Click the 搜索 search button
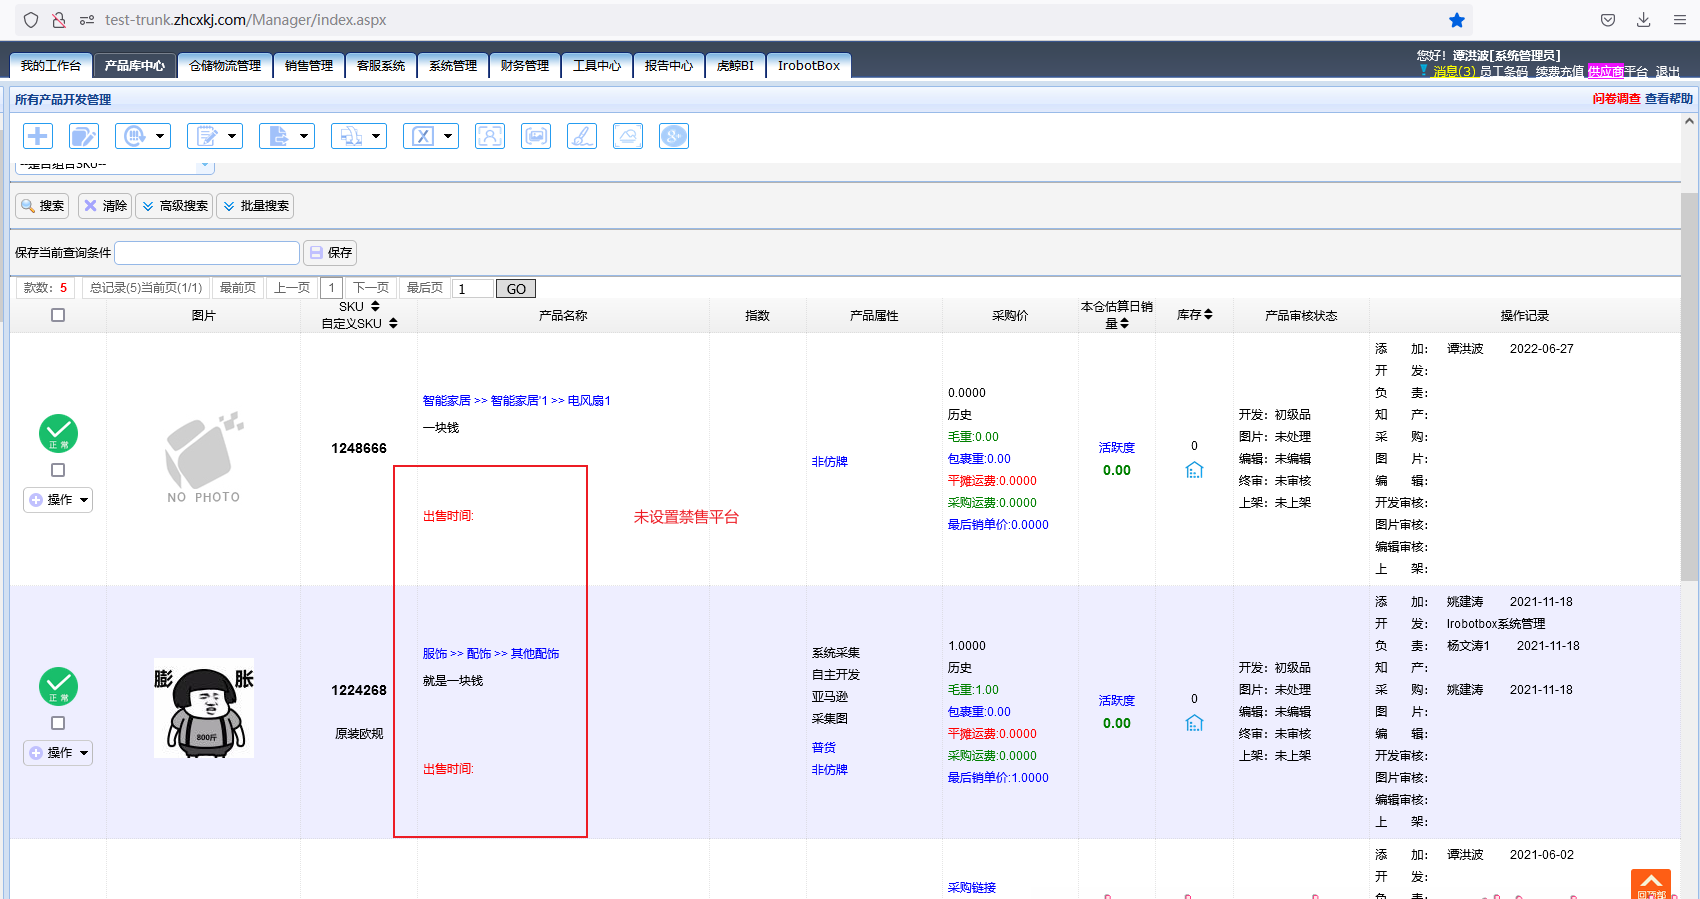1700x899 pixels. [42, 206]
